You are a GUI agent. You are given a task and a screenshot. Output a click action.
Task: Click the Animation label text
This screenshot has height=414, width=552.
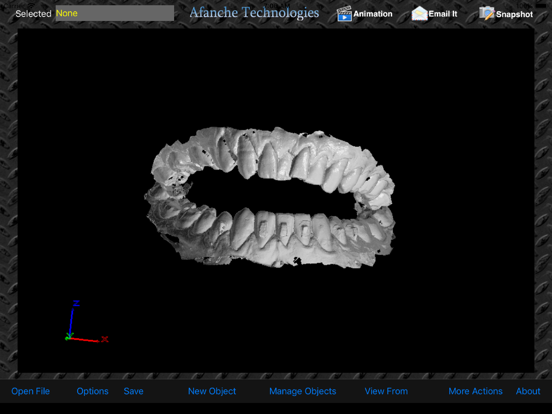pyautogui.click(x=373, y=14)
